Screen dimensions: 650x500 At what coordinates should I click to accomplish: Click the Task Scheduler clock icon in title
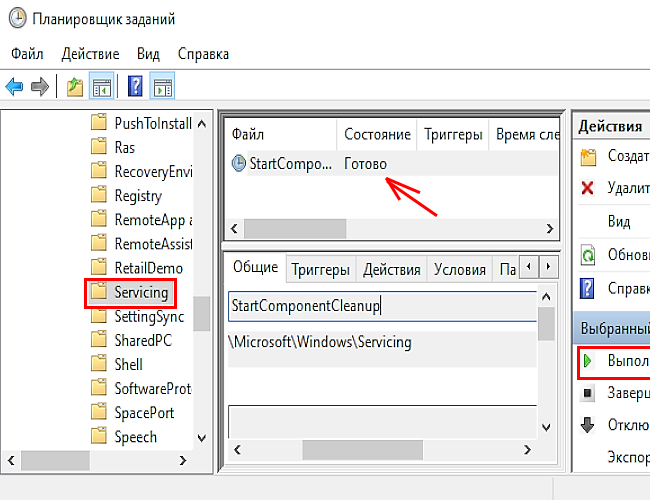tap(18, 19)
